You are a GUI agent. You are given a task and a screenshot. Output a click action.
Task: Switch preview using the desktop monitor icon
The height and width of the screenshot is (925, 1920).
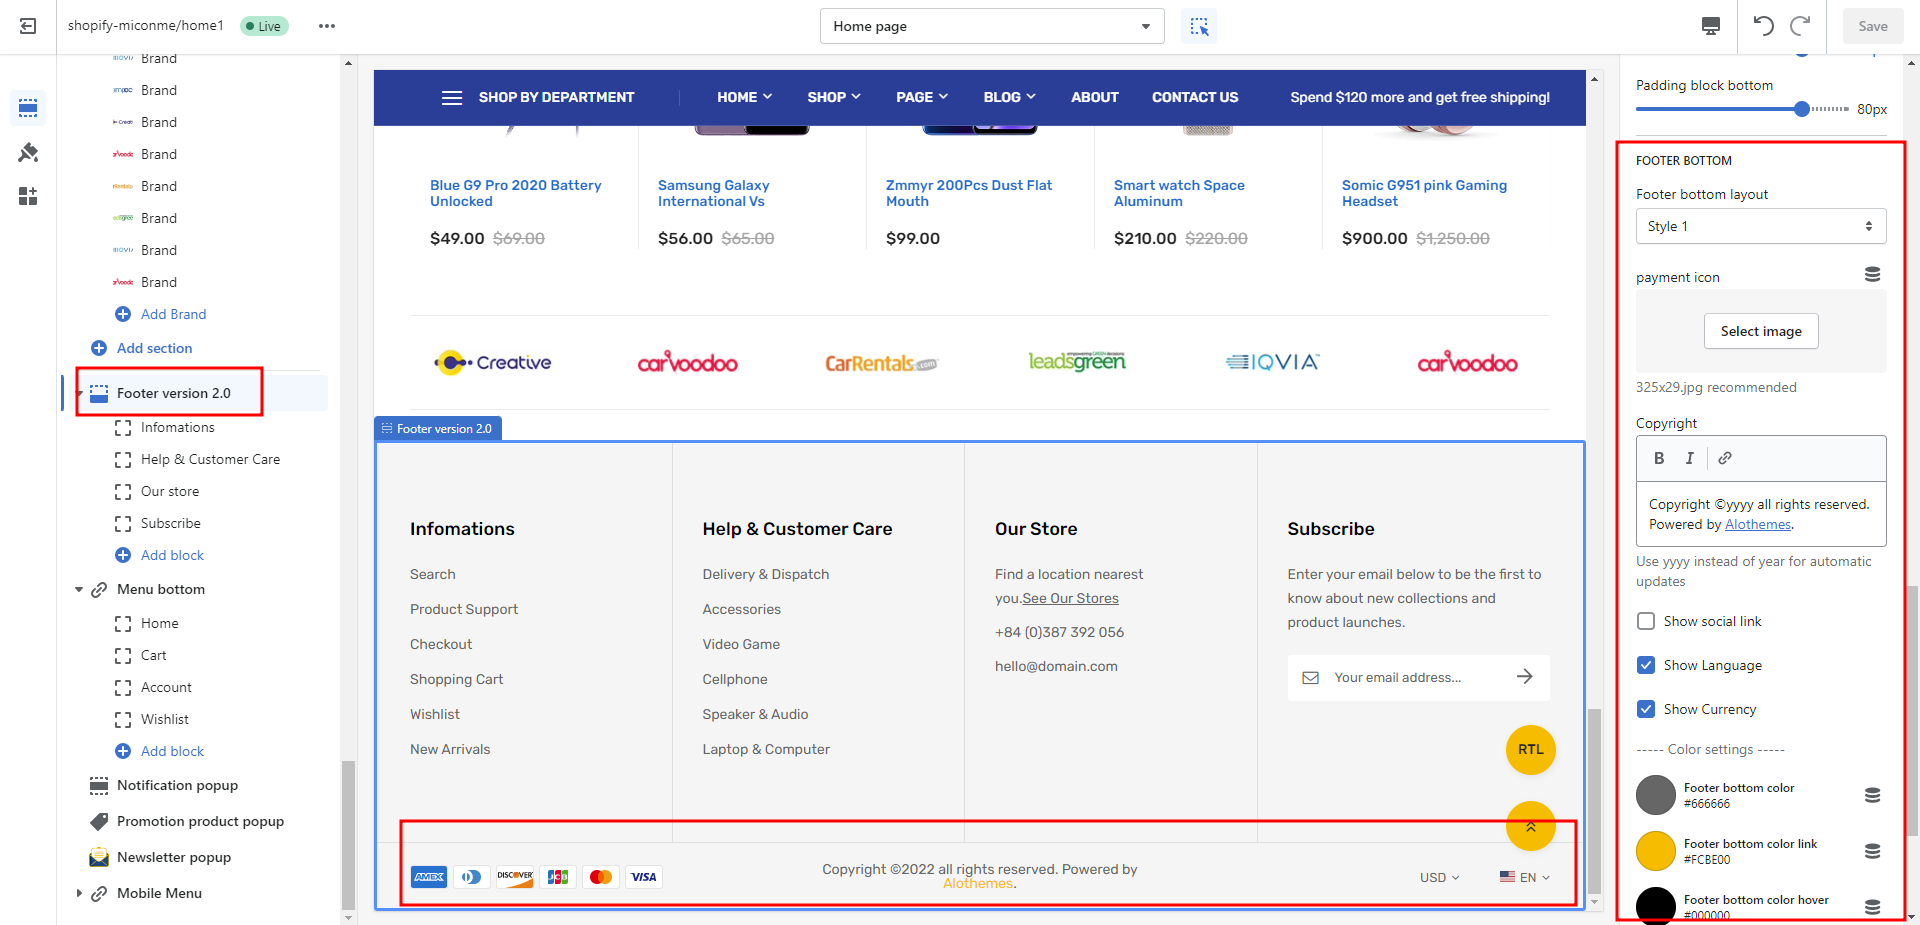(x=1711, y=26)
